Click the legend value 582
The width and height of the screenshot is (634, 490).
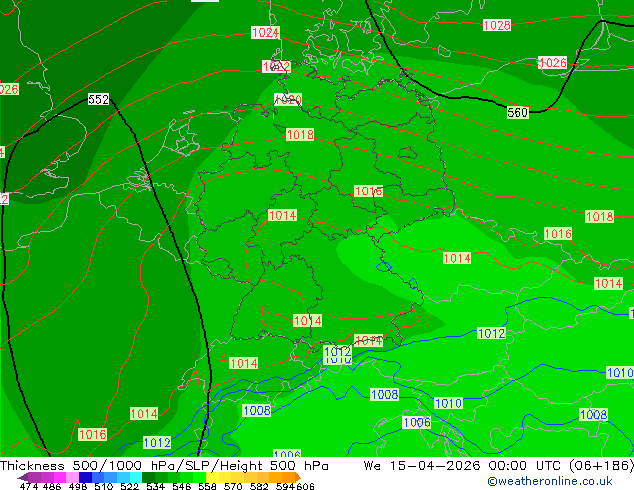[x=259, y=486]
